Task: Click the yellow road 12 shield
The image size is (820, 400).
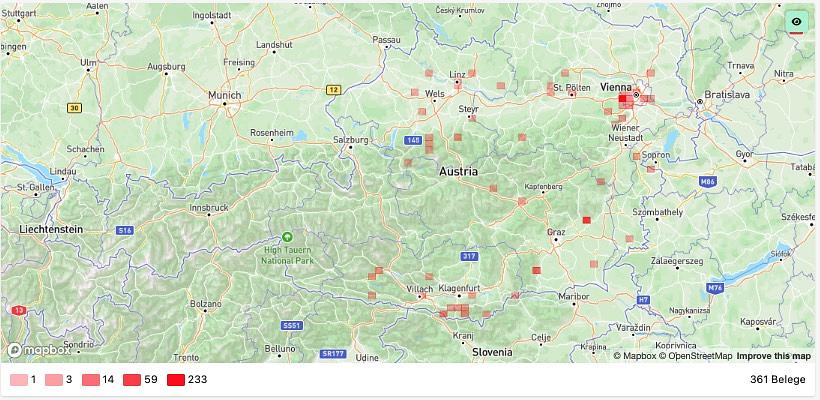Action: pos(333,89)
